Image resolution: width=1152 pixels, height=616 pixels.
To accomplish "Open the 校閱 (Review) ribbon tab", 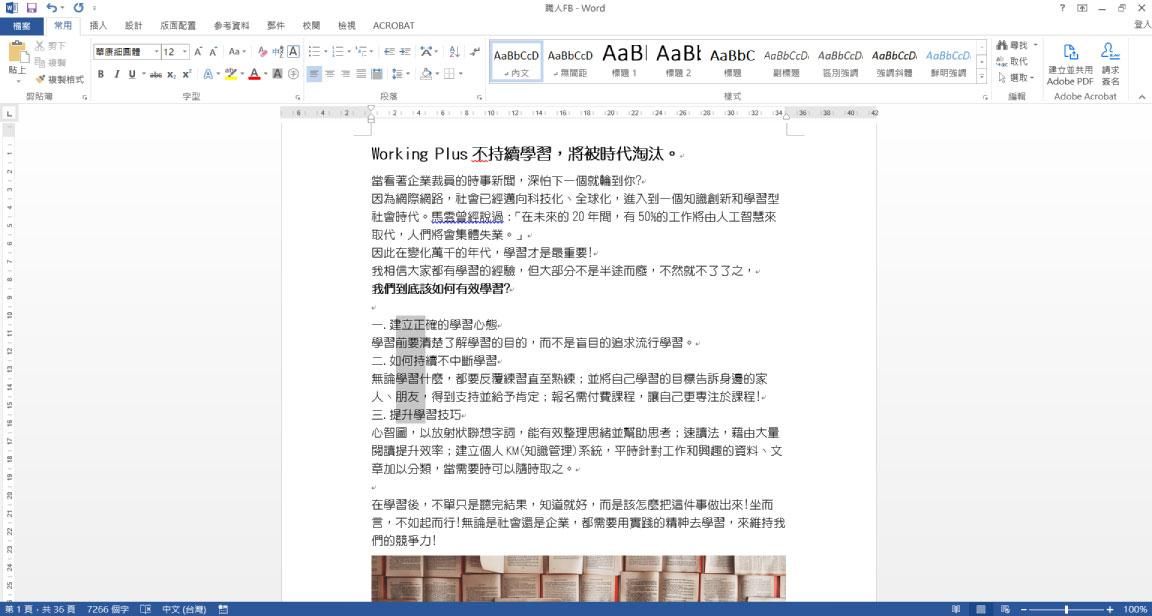I will [x=311, y=25].
